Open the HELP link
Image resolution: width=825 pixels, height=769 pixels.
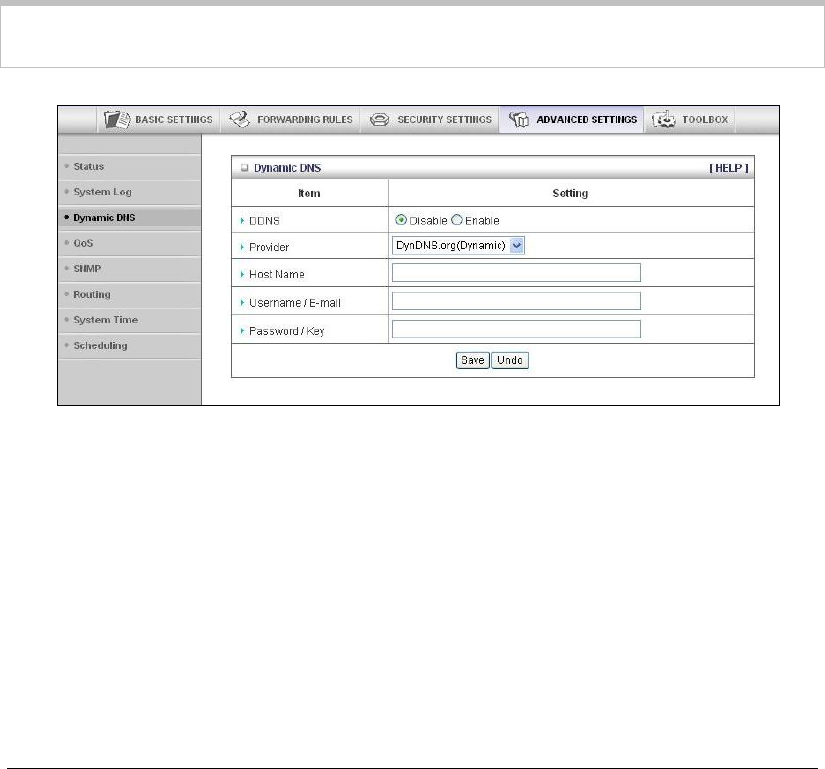729,168
